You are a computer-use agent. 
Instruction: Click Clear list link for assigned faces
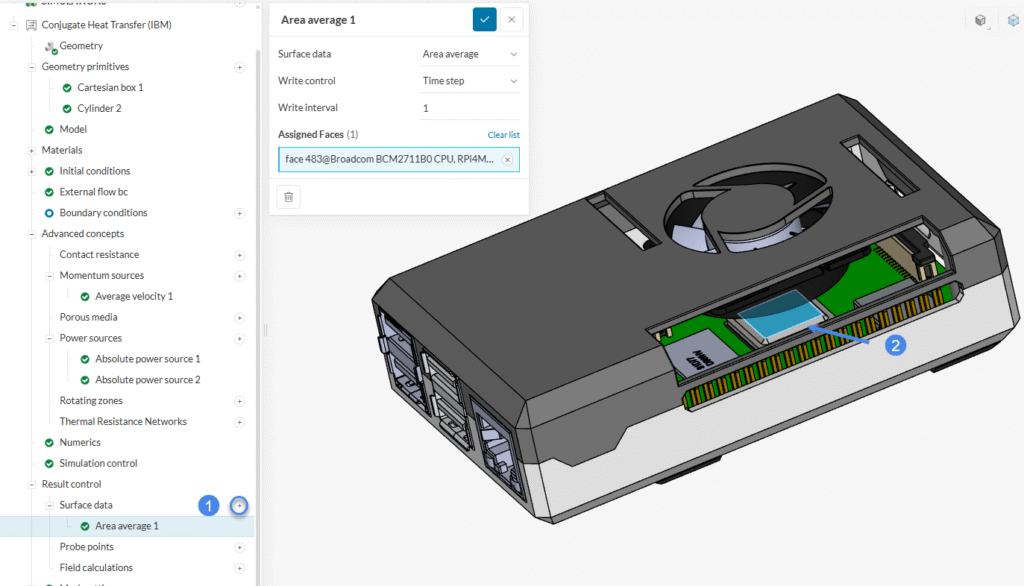(503, 135)
